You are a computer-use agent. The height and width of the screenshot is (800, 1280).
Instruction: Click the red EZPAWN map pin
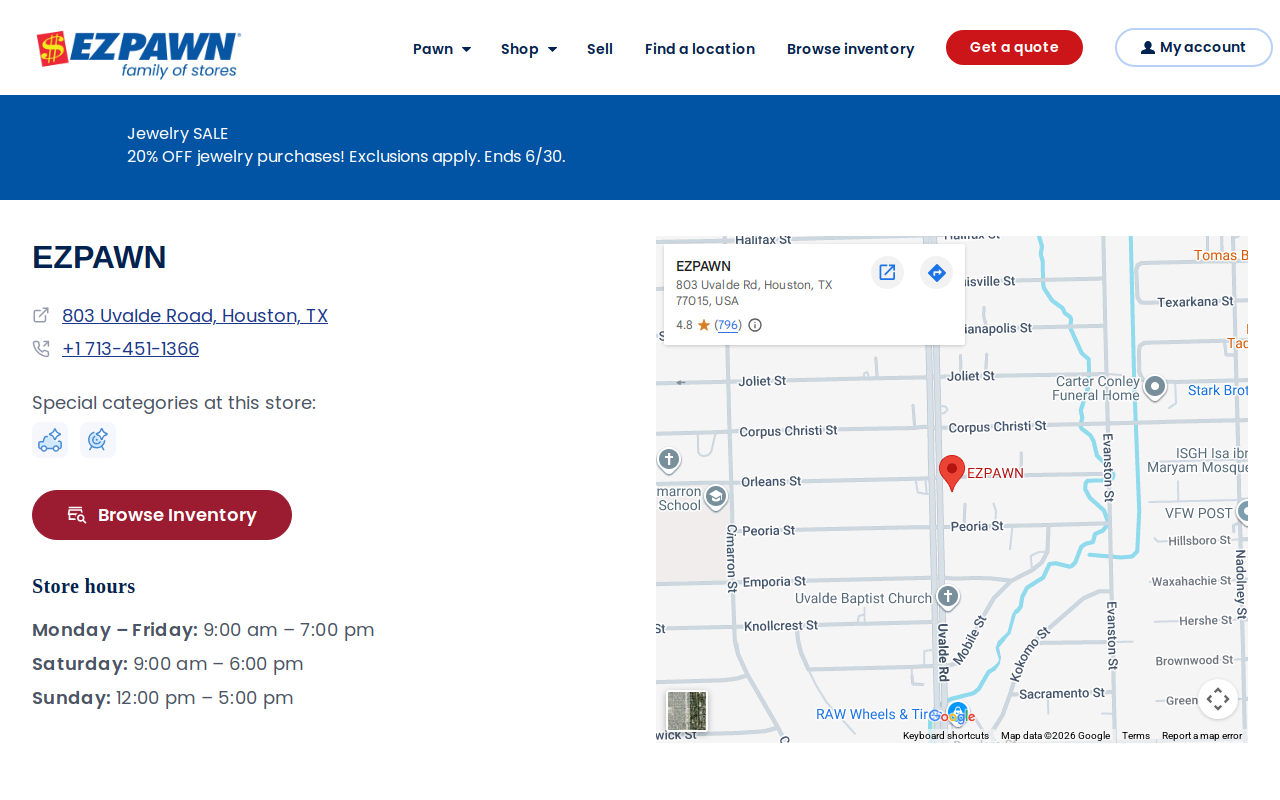pos(952,473)
